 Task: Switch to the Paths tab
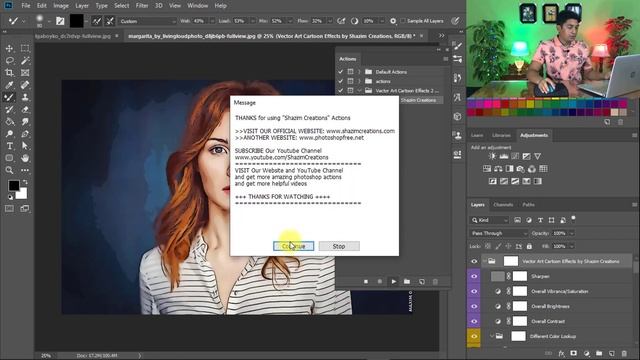[x=529, y=205]
